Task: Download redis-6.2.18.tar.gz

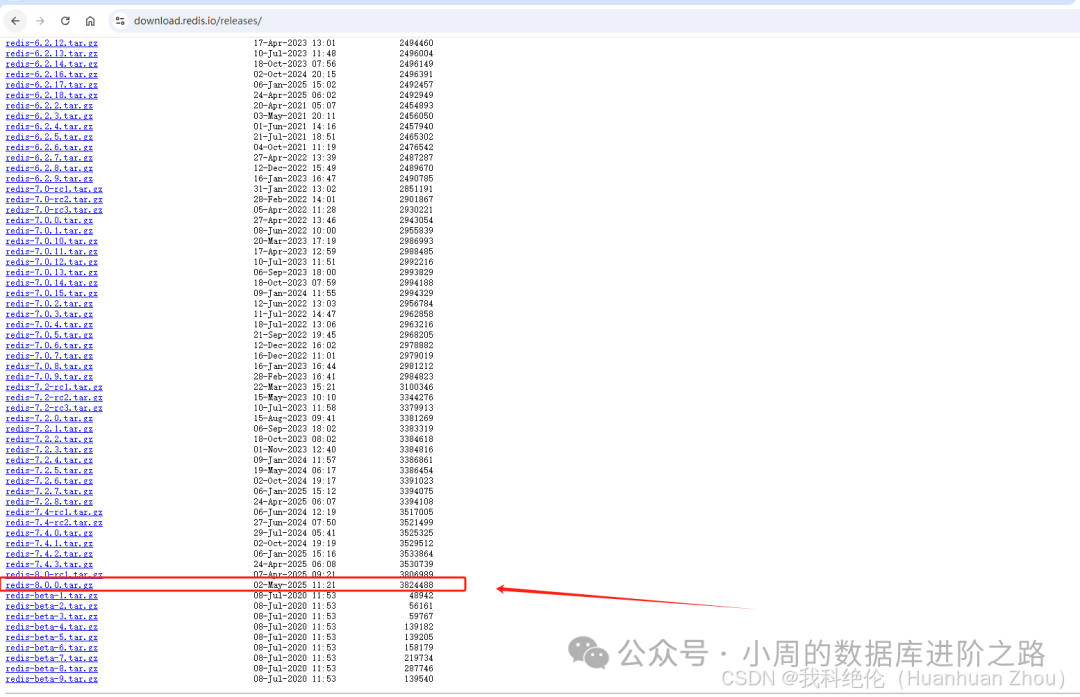Action: pyautogui.click(x=52, y=95)
